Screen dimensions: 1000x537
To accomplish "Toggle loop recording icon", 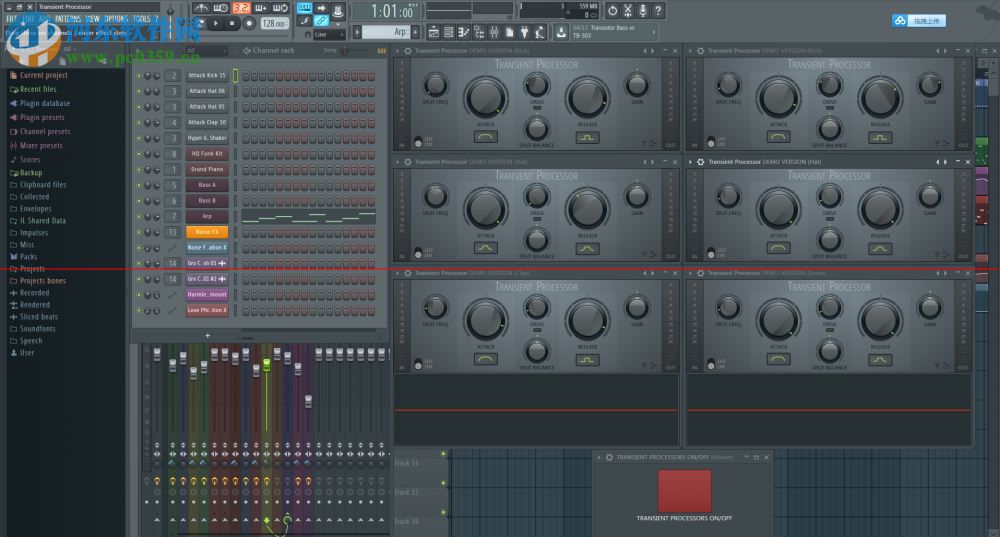I will (281, 8).
